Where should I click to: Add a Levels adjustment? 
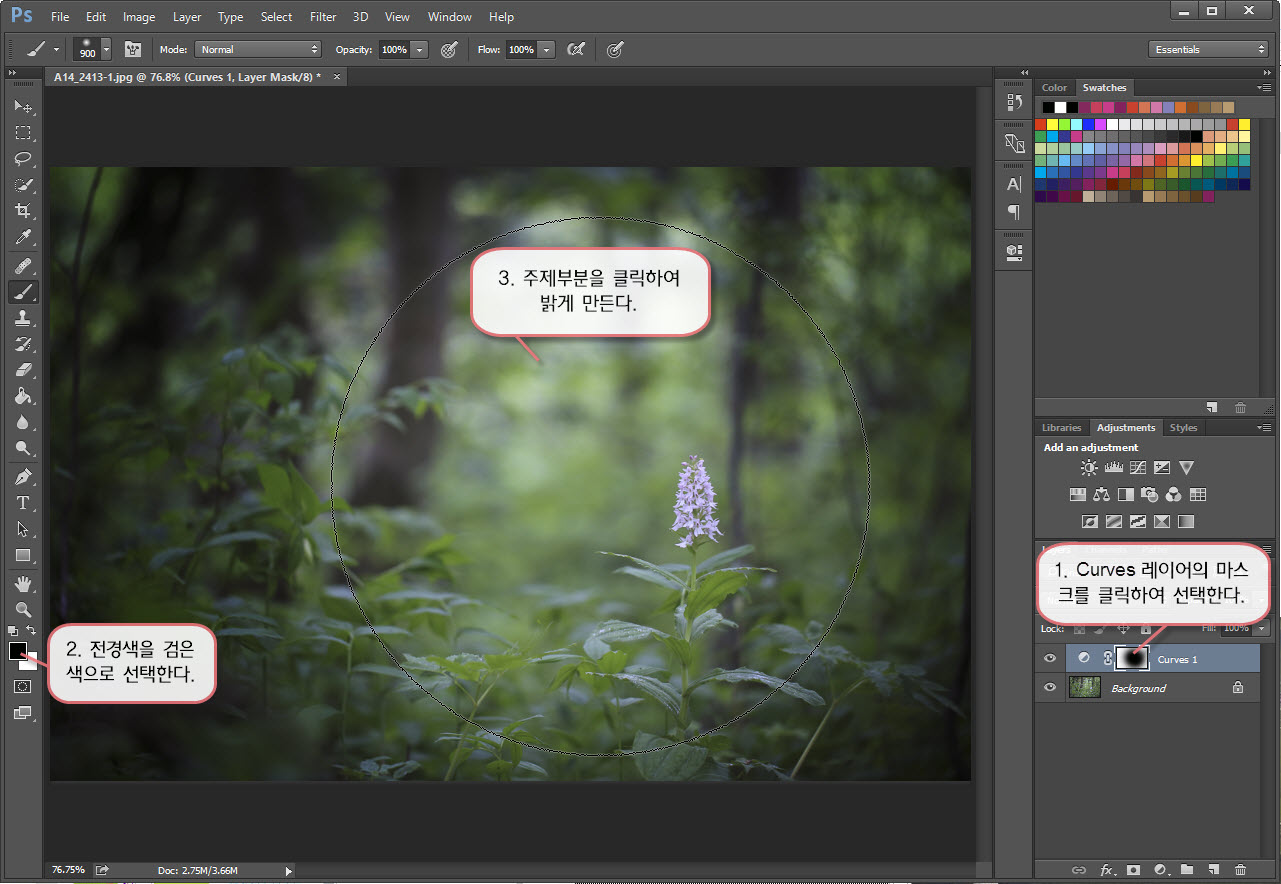(x=1113, y=467)
